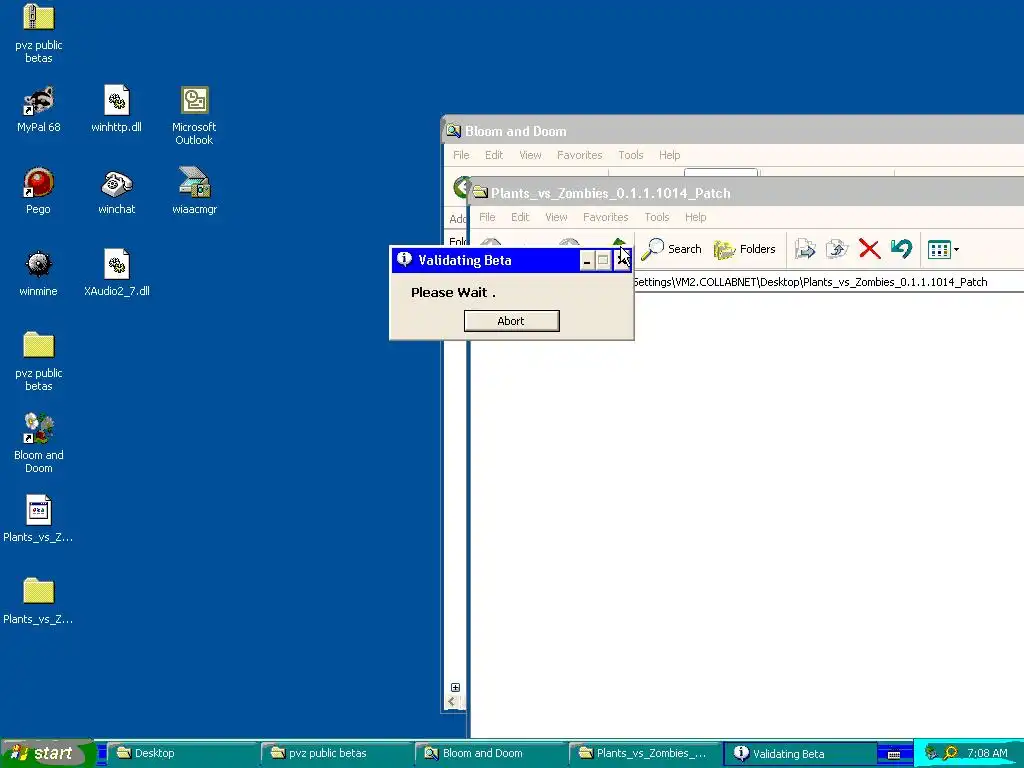Image resolution: width=1024 pixels, height=768 pixels.
Task: Abort the Validating Beta process
Action: [x=511, y=321]
